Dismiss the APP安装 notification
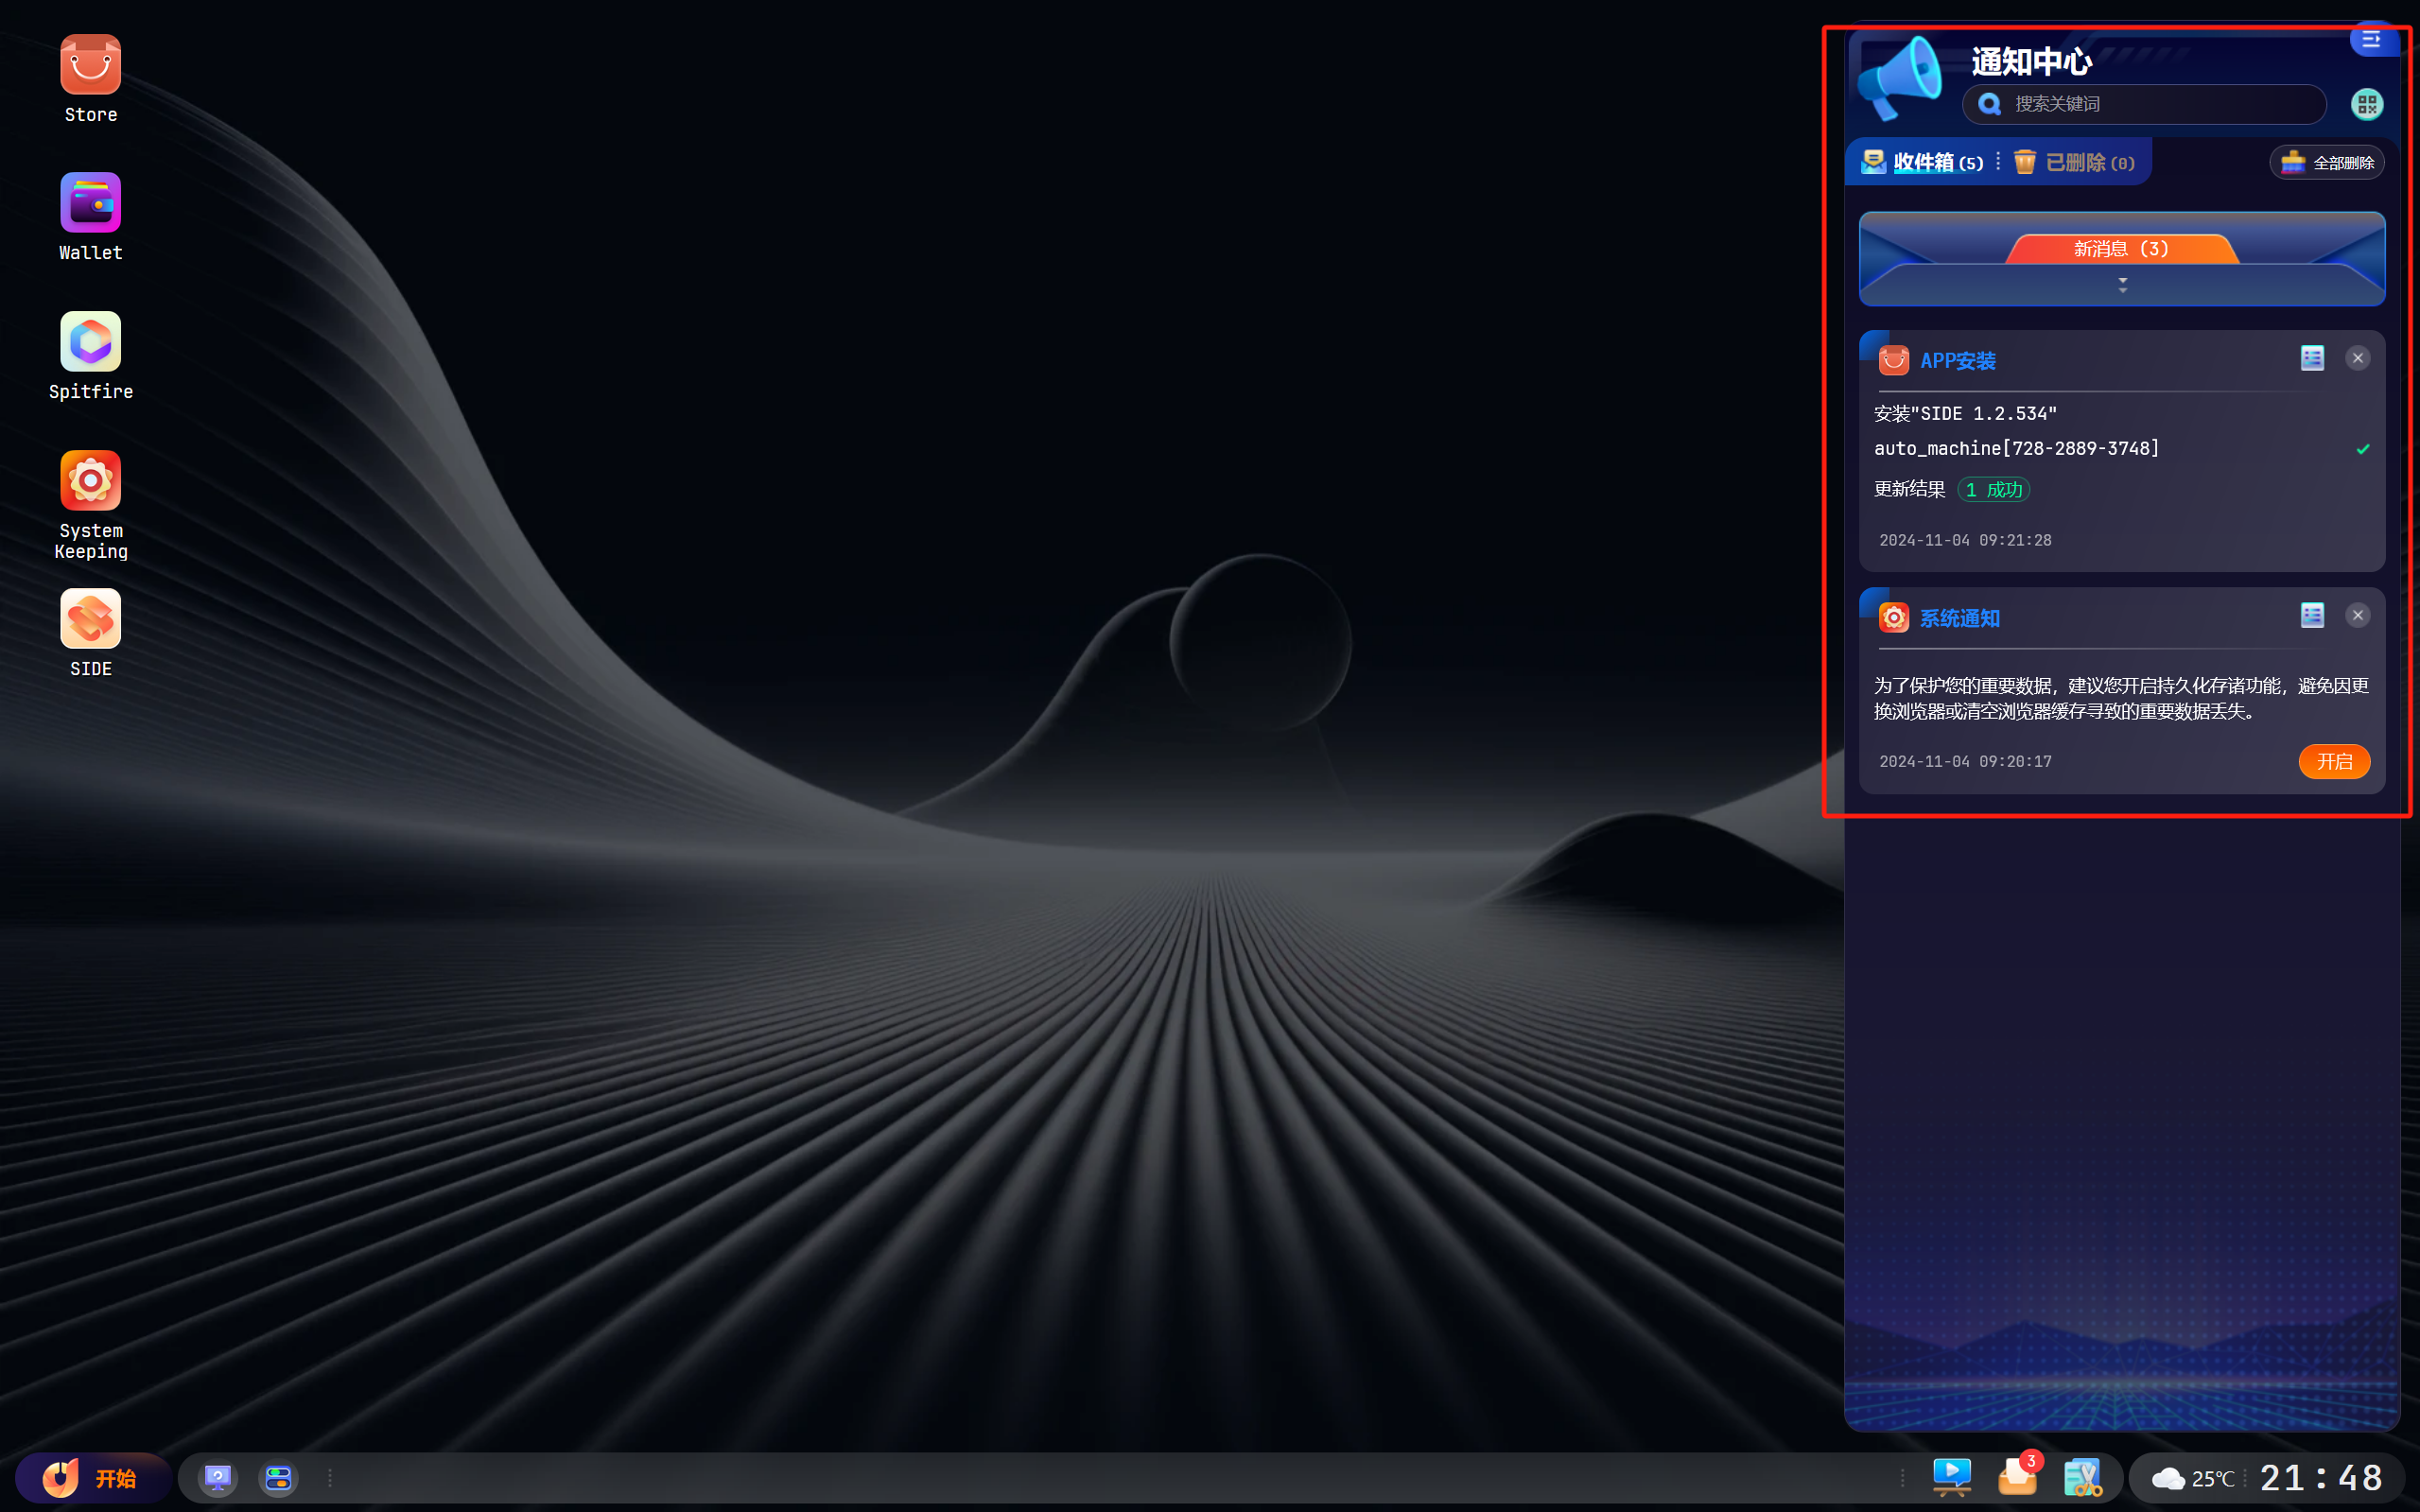This screenshot has height=1512, width=2420. pos(2357,358)
